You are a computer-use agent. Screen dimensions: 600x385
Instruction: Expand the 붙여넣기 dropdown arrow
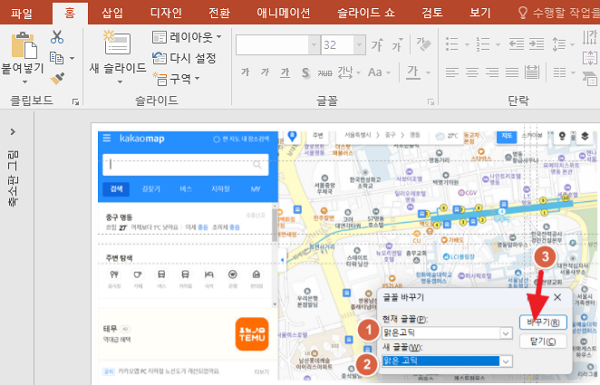tap(24, 82)
